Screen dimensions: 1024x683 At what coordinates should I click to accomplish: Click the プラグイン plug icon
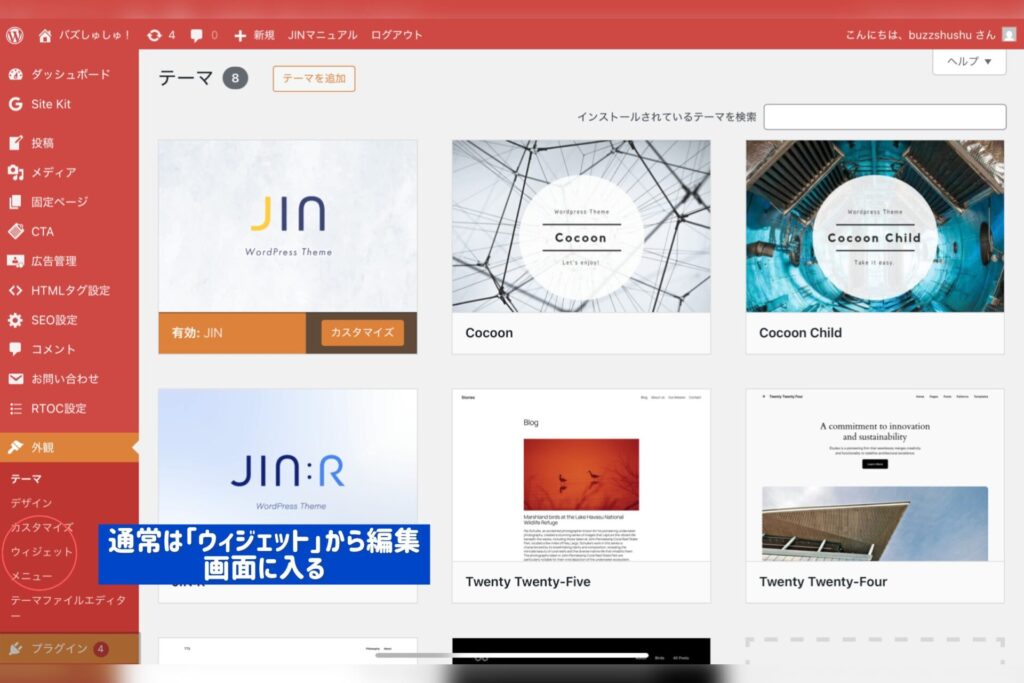16,648
